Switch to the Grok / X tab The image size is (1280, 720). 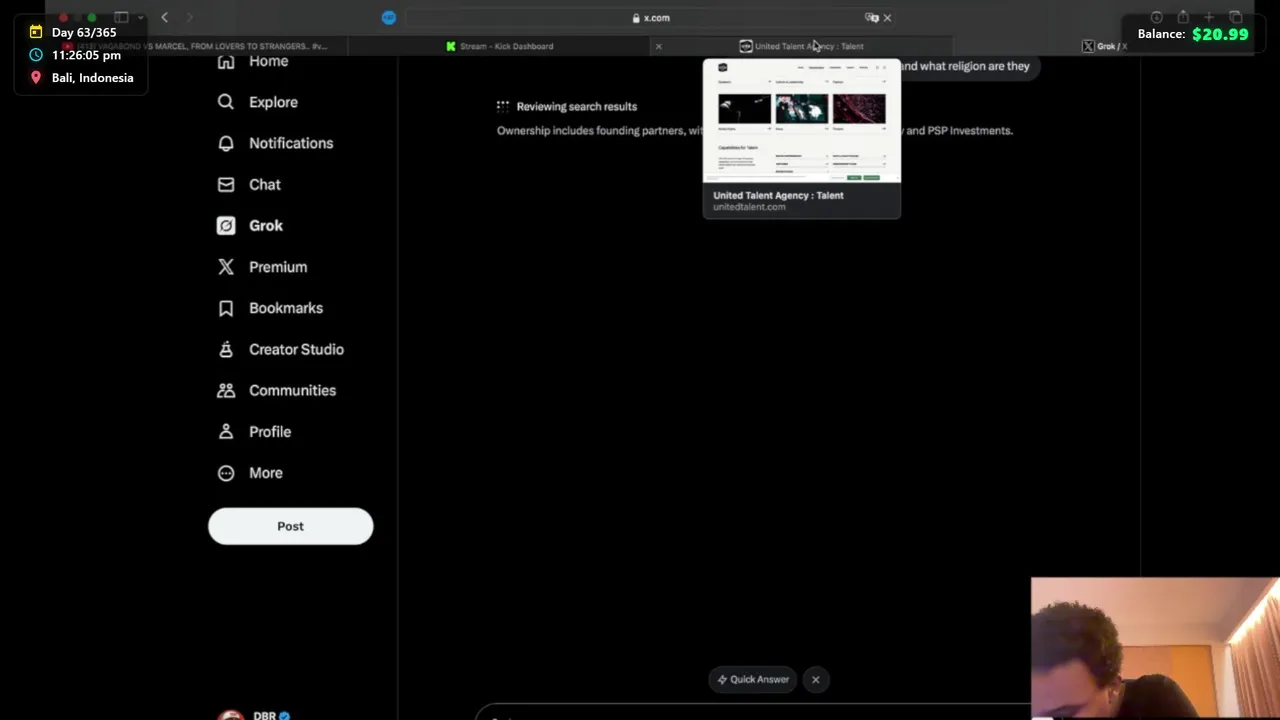[x=1104, y=46]
